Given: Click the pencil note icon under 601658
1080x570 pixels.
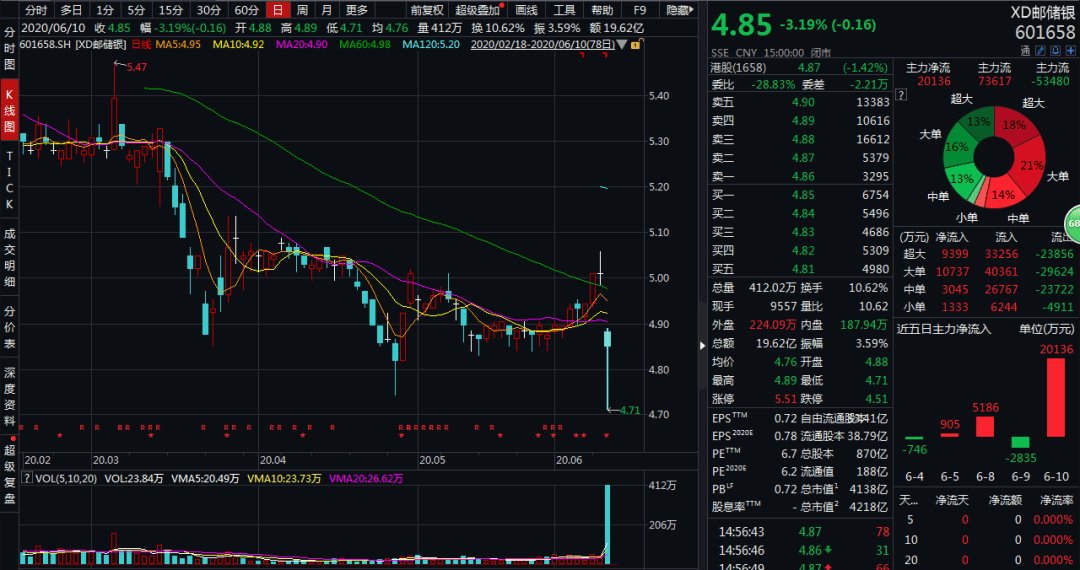Looking at the screenshot, I should pyautogui.click(x=1040, y=51).
